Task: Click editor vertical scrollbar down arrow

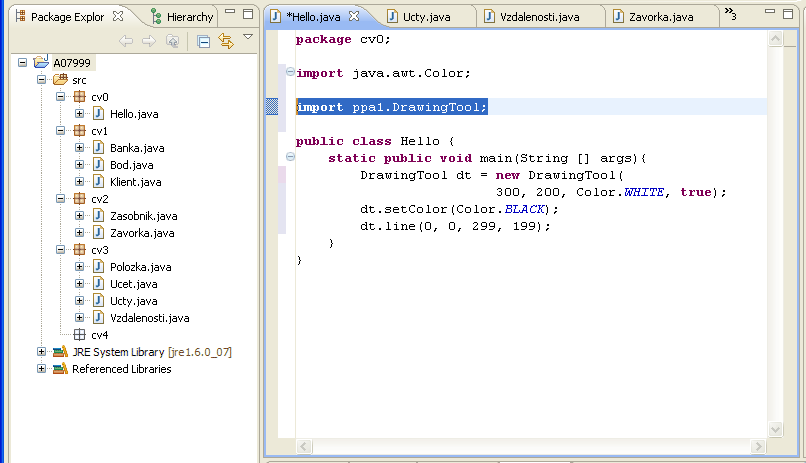Action: 776,429
